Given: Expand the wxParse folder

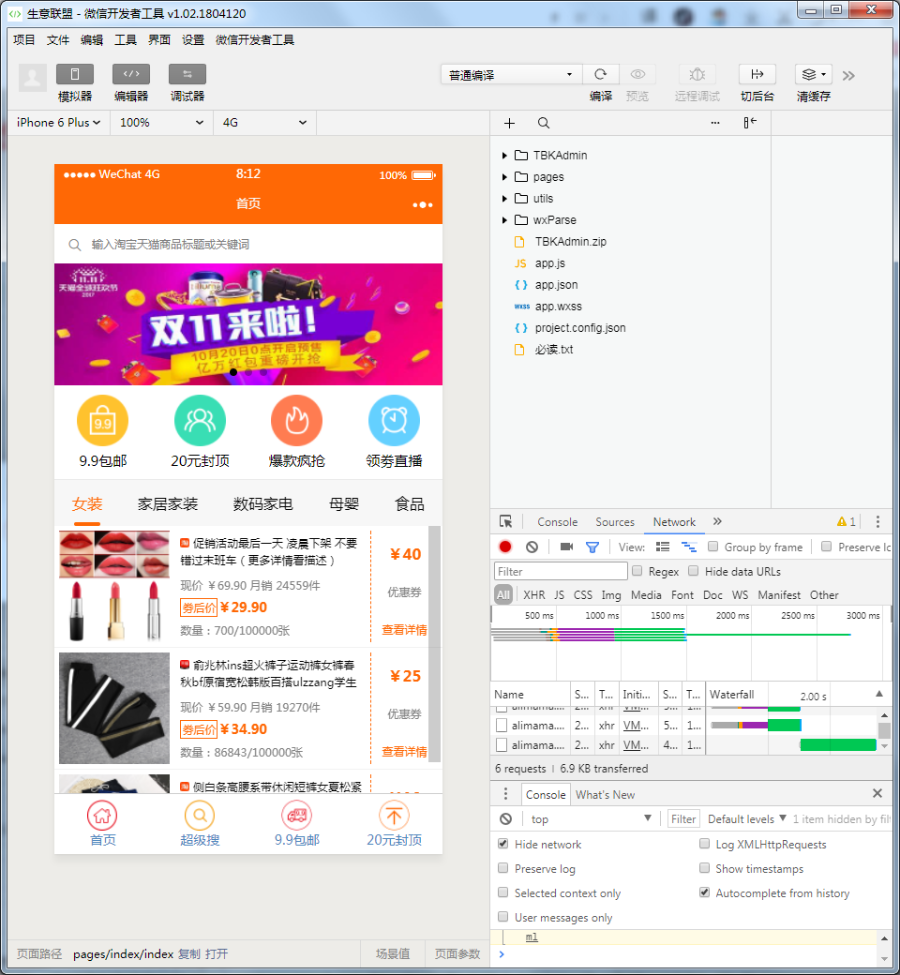Looking at the screenshot, I should pyautogui.click(x=504, y=220).
